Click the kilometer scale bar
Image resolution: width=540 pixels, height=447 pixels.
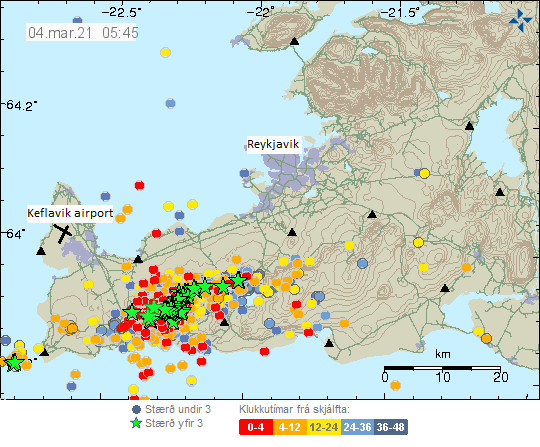pyautogui.click(x=443, y=368)
